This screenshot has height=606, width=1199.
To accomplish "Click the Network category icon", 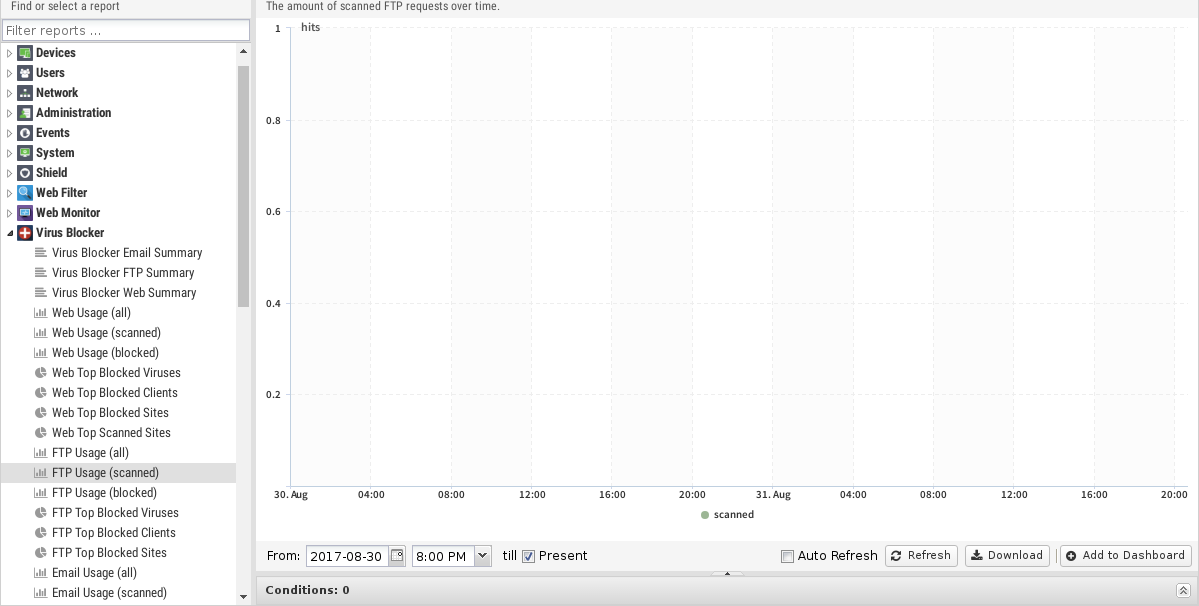I will [x=24, y=92].
